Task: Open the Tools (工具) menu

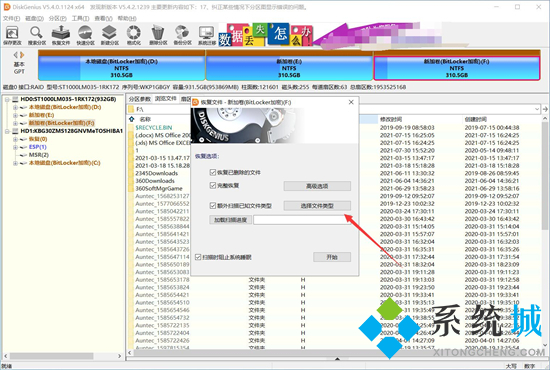Action: pos(80,18)
